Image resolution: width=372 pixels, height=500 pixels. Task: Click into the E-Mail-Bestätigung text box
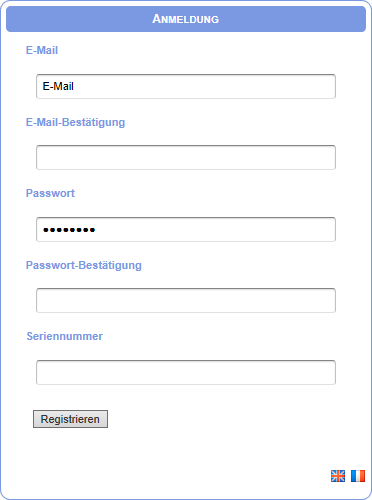186,157
